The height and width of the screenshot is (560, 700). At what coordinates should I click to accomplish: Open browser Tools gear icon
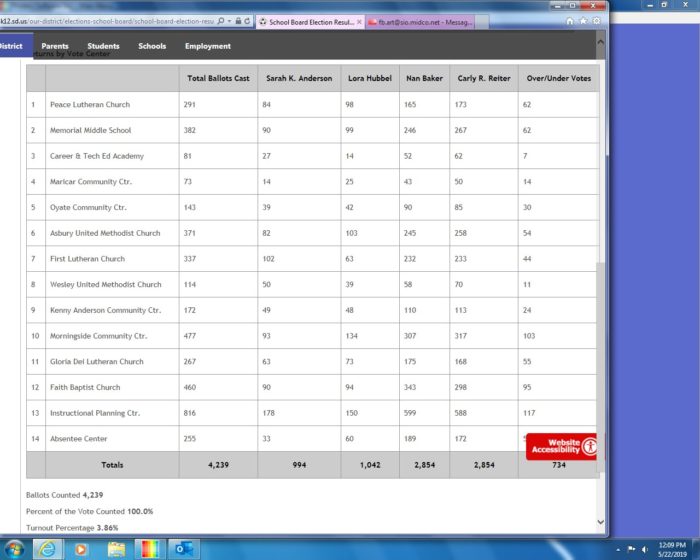tap(596, 21)
